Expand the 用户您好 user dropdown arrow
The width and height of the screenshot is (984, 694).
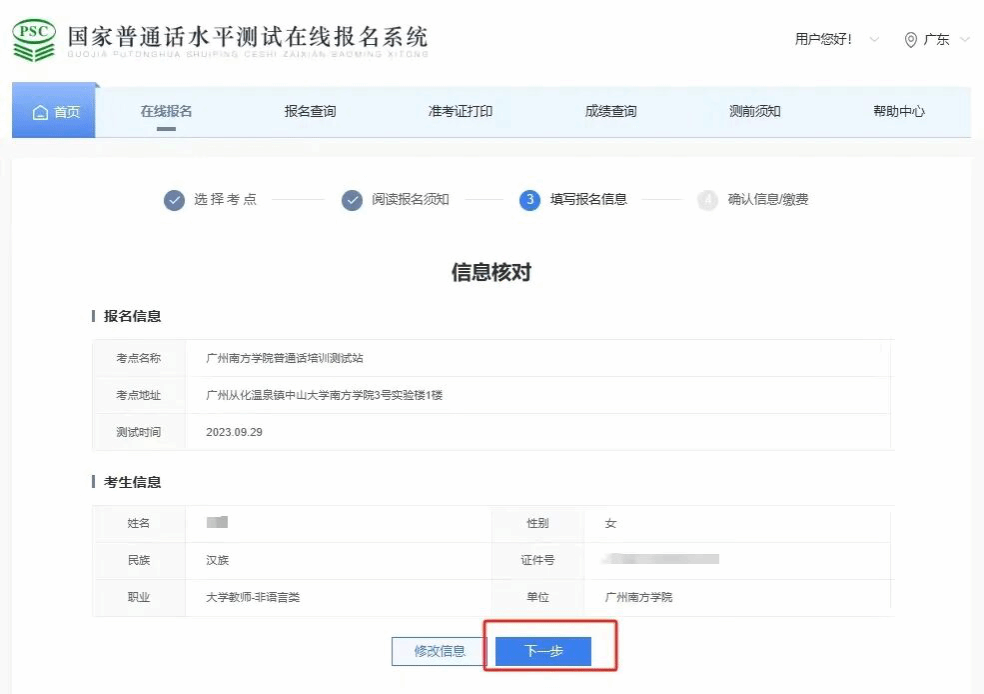(874, 40)
